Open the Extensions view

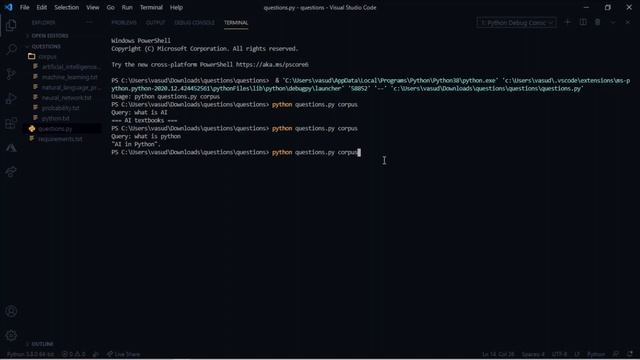pos(11,123)
